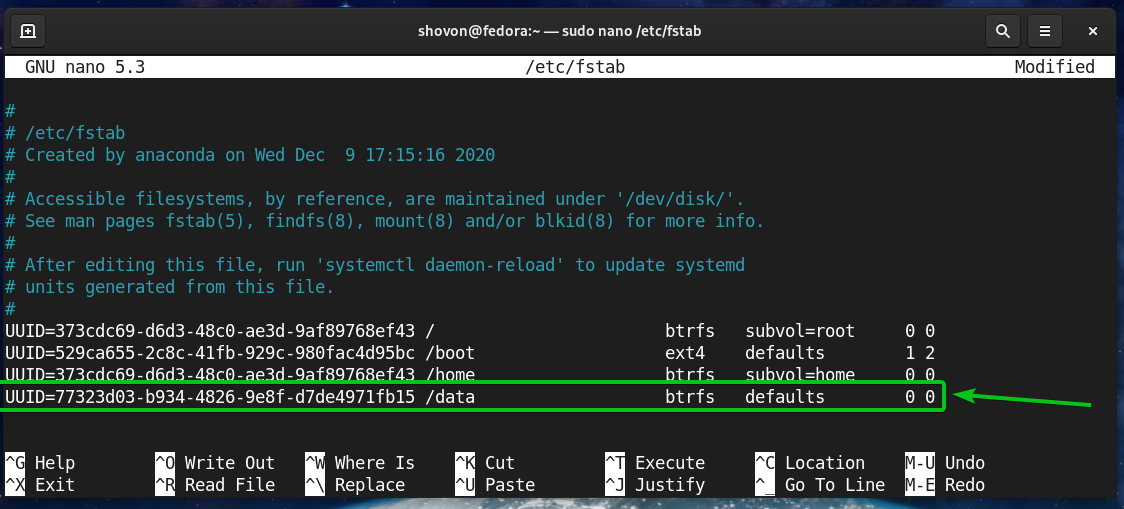The height and width of the screenshot is (509, 1124).
Task: Click the '# /etc/fstab' comment line
Action: 65,133
